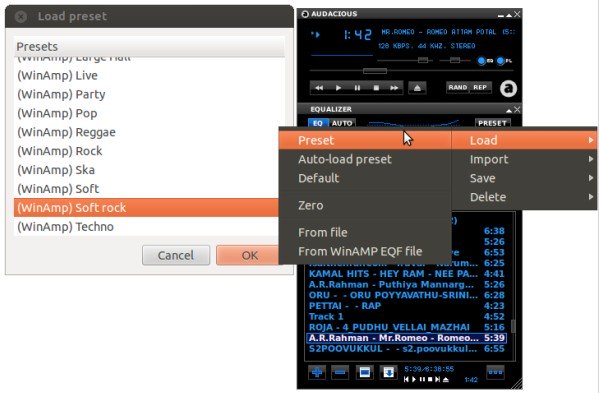599x393 pixels.
Task: Click OK in Load preset dialog
Action: pyautogui.click(x=248, y=255)
